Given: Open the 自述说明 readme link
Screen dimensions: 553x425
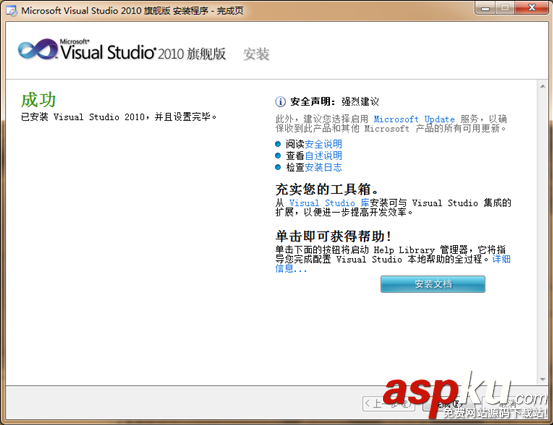Looking at the screenshot, I should click(323, 156).
